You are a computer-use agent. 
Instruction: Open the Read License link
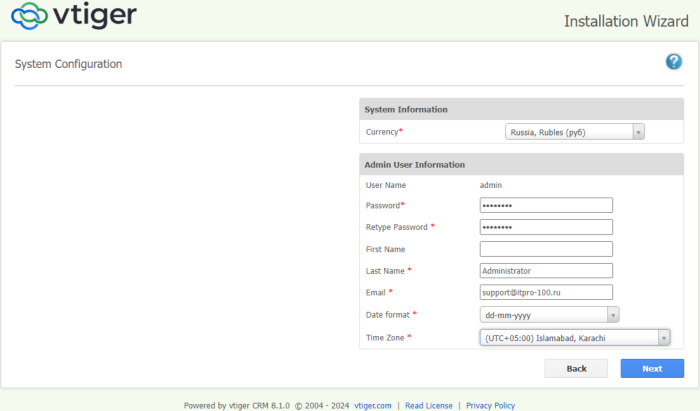(430, 405)
